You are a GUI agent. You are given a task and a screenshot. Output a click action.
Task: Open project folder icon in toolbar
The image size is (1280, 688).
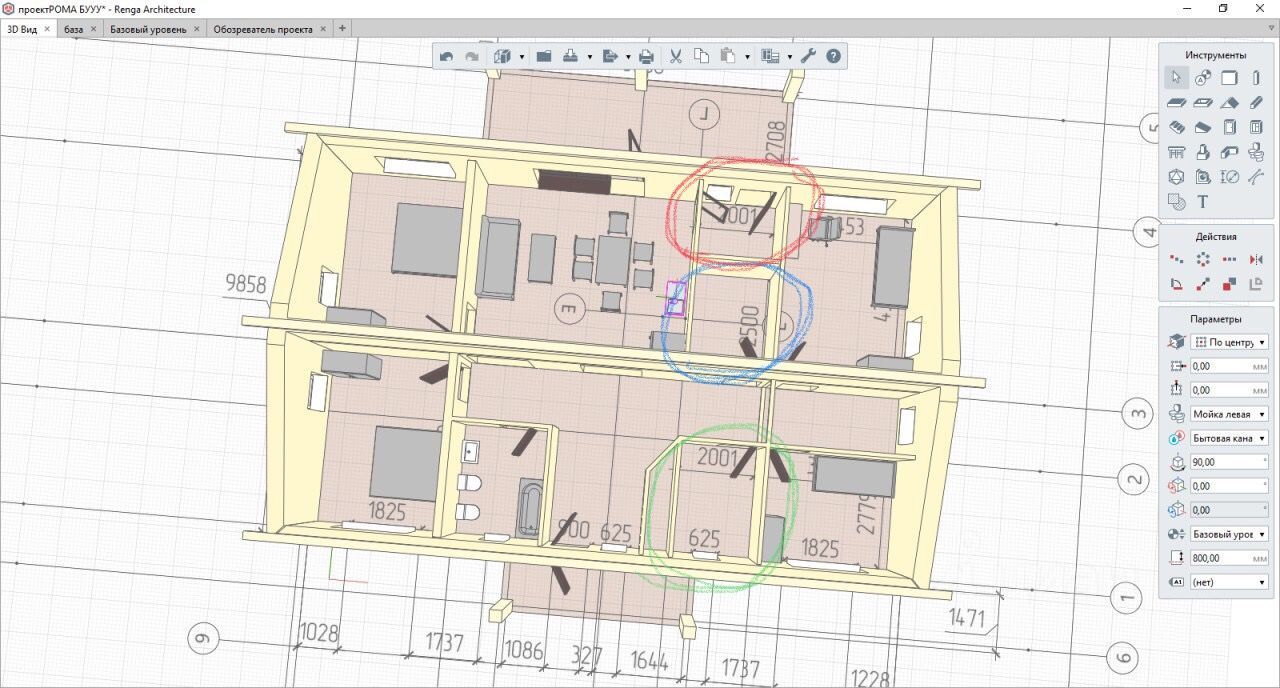click(544, 57)
